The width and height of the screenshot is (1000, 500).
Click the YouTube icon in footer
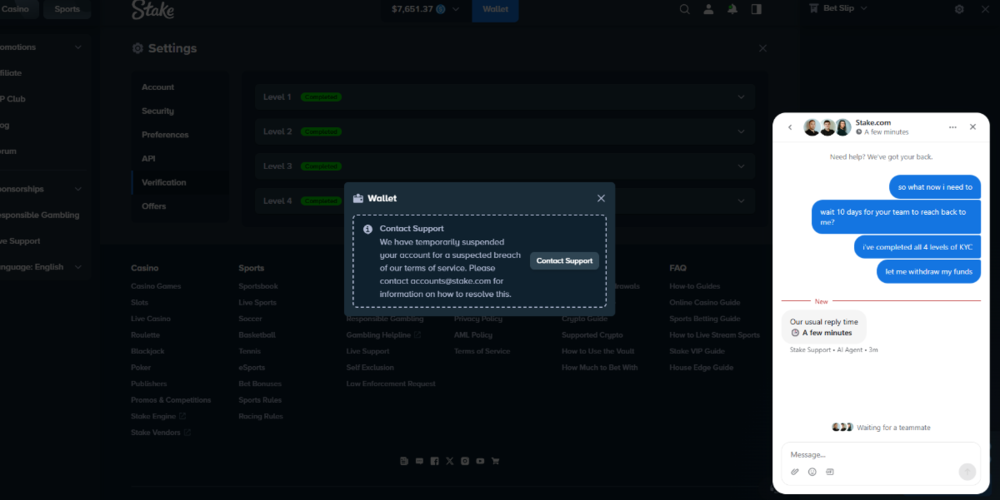point(480,461)
